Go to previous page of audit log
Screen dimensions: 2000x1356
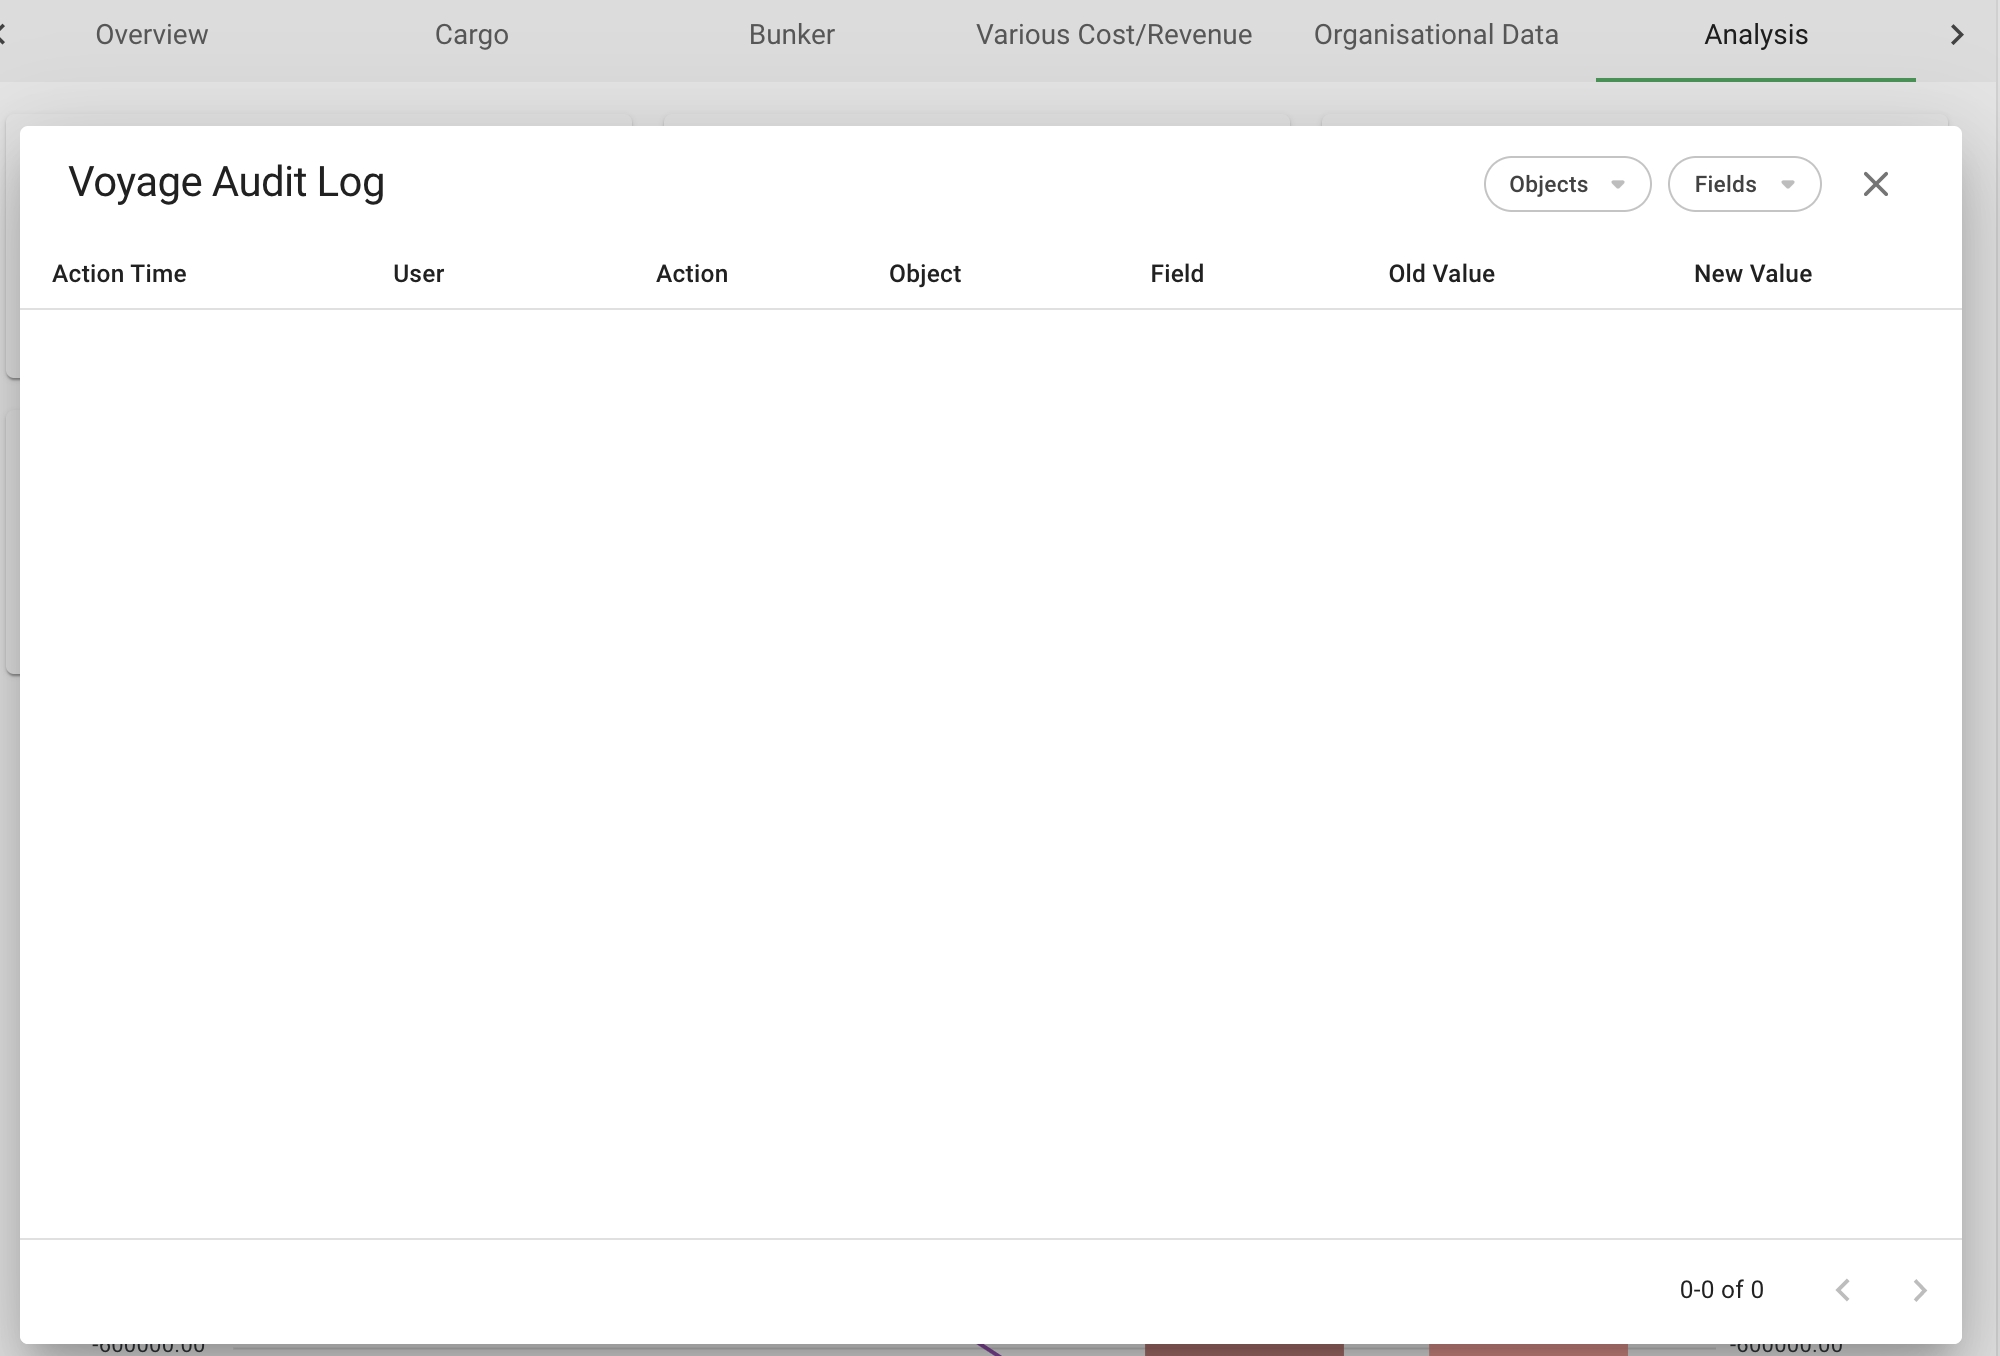(1843, 1290)
